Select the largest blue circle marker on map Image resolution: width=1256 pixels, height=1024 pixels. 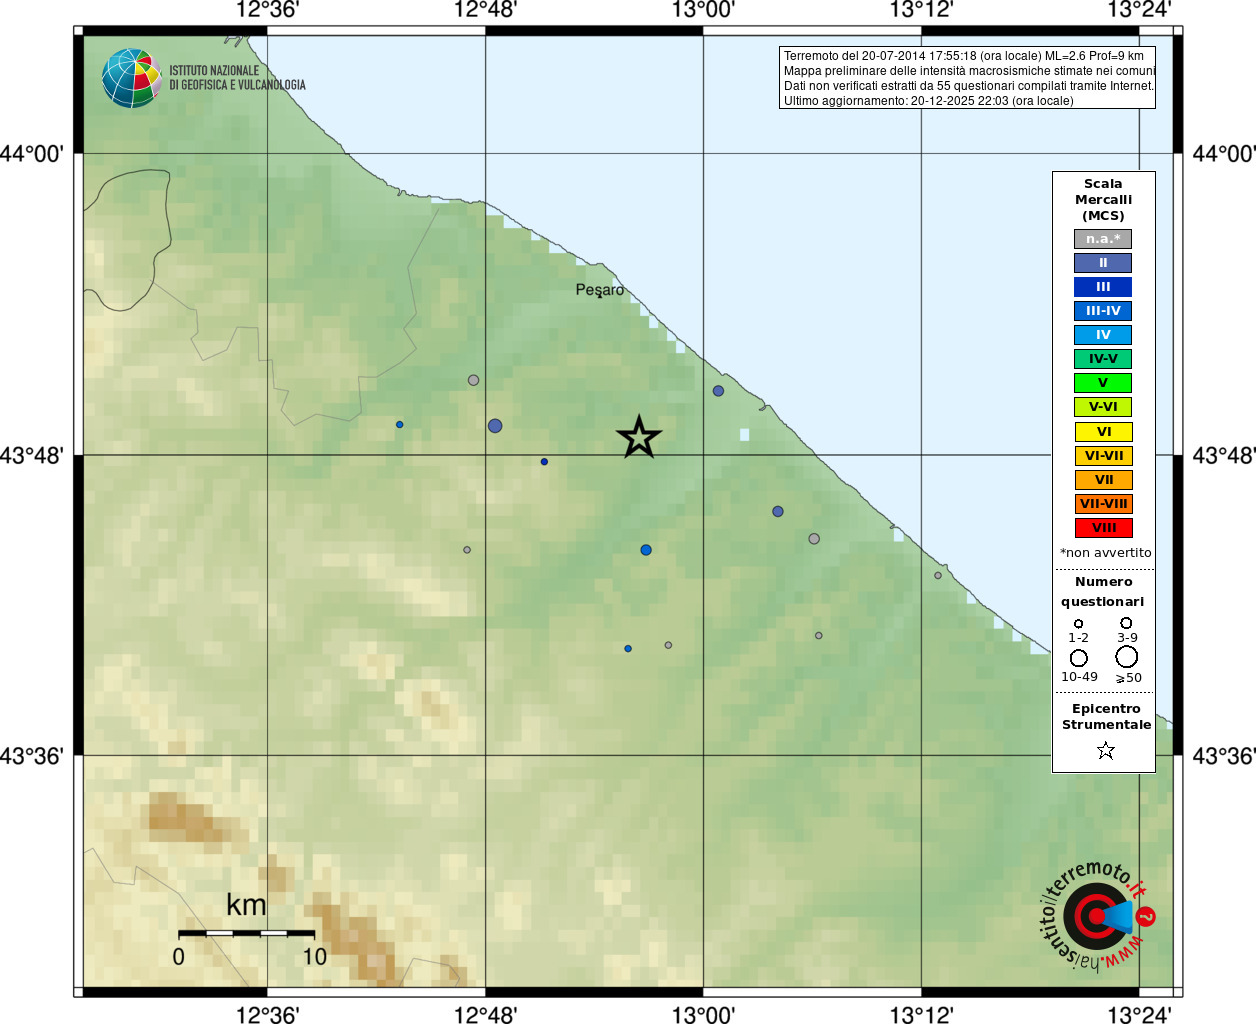point(495,426)
